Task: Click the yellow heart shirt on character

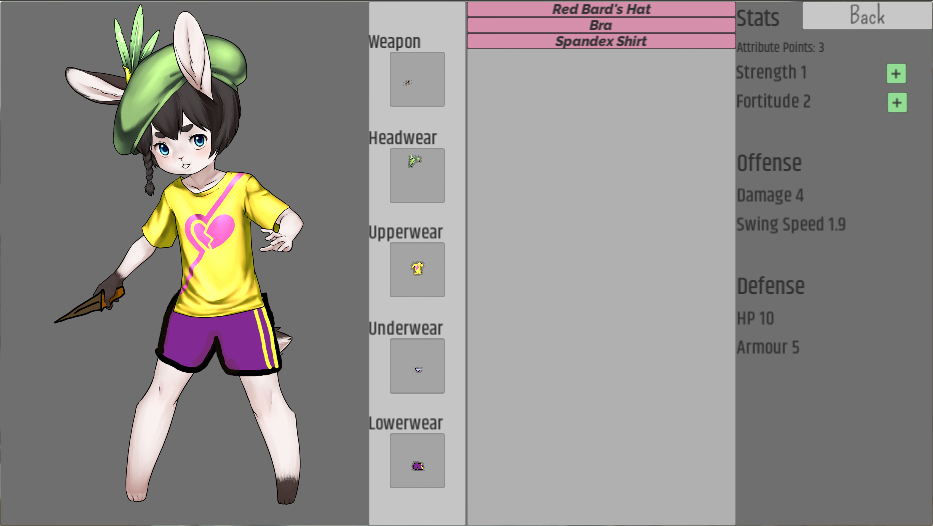Action: coord(214,244)
